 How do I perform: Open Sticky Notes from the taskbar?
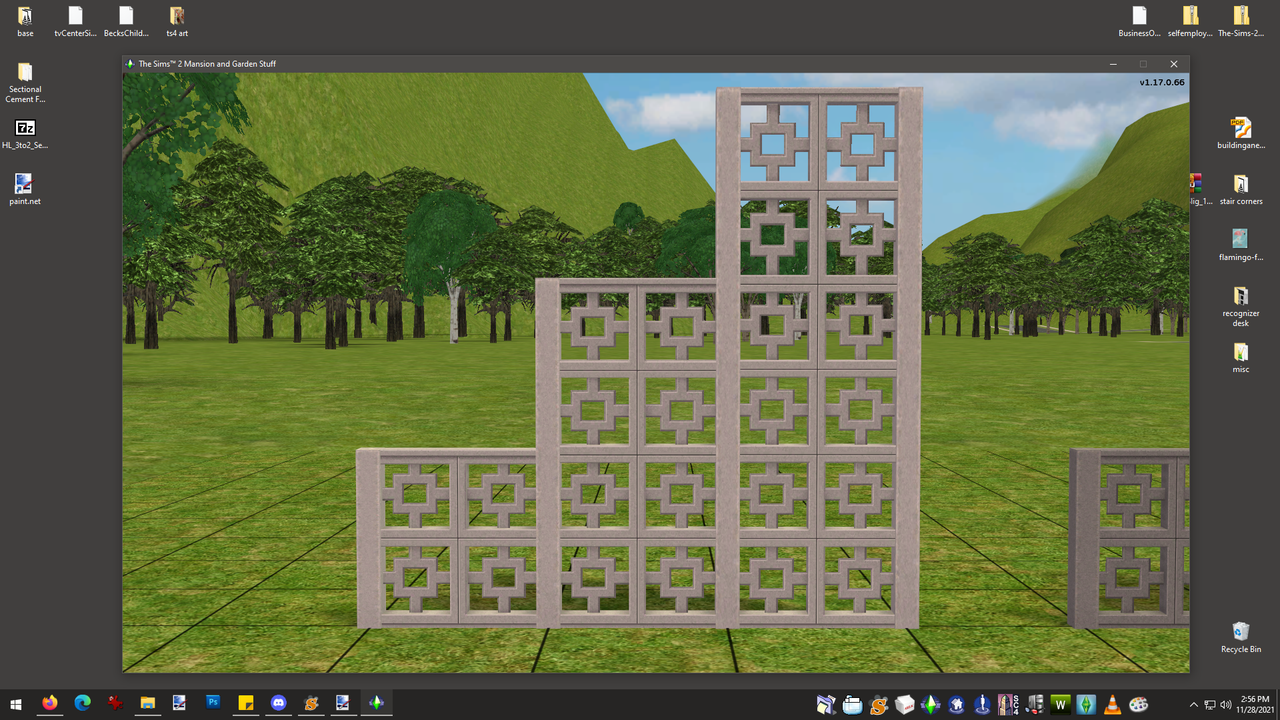point(245,703)
